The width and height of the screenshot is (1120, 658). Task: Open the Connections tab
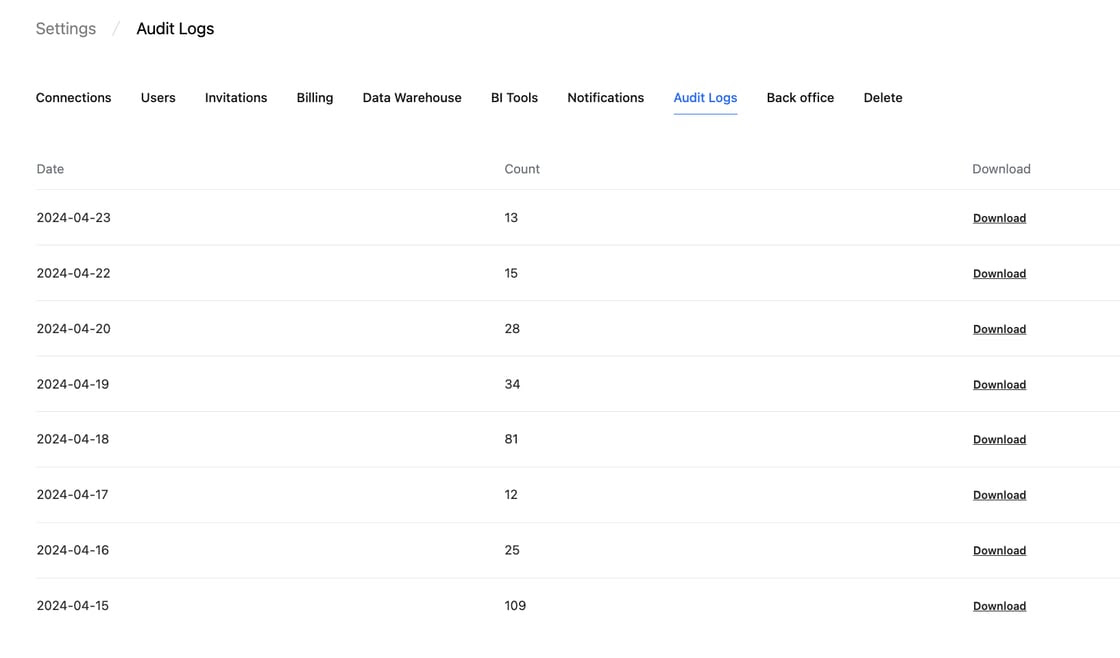coord(73,98)
